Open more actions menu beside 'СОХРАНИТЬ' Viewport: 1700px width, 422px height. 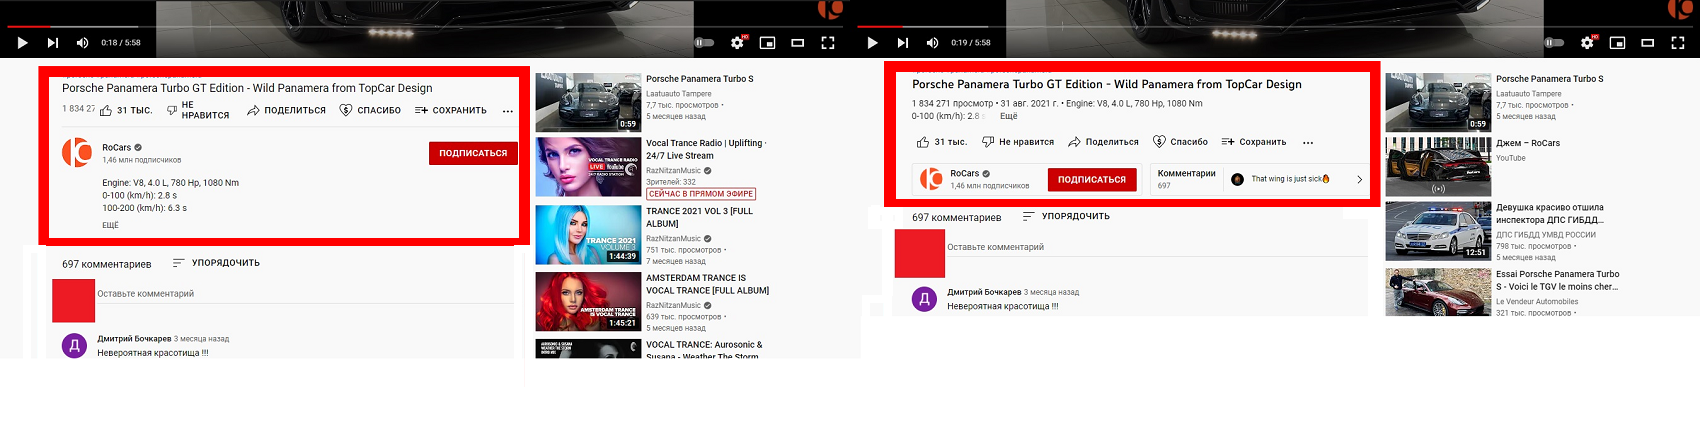pos(508,111)
